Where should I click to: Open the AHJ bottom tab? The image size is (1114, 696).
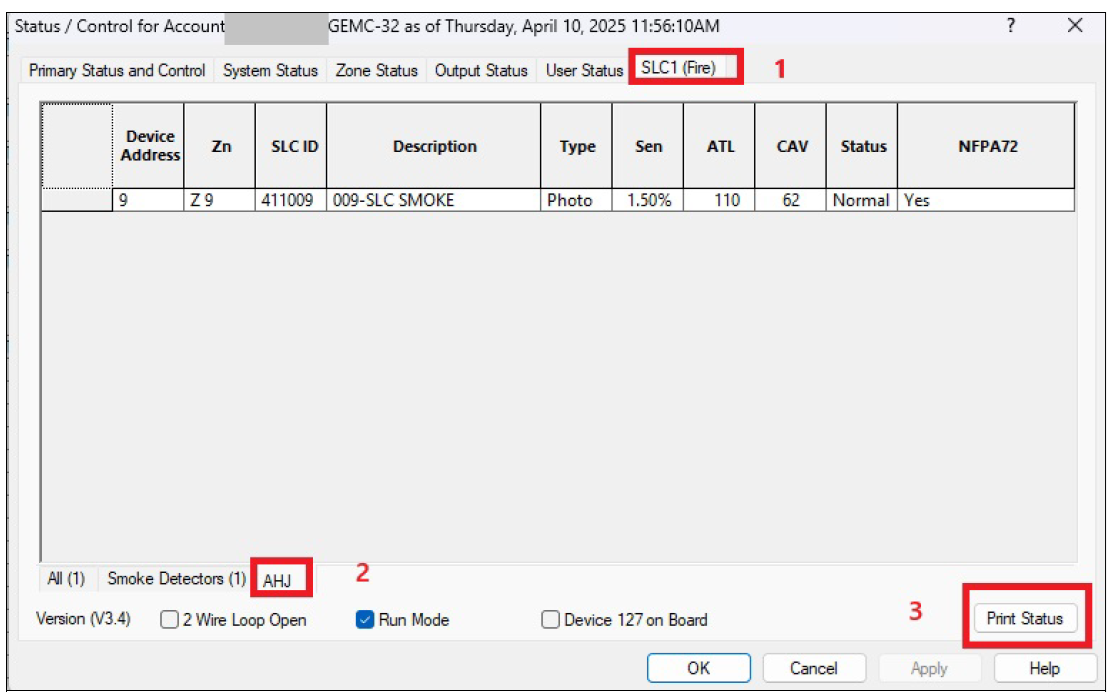[x=276, y=580]
